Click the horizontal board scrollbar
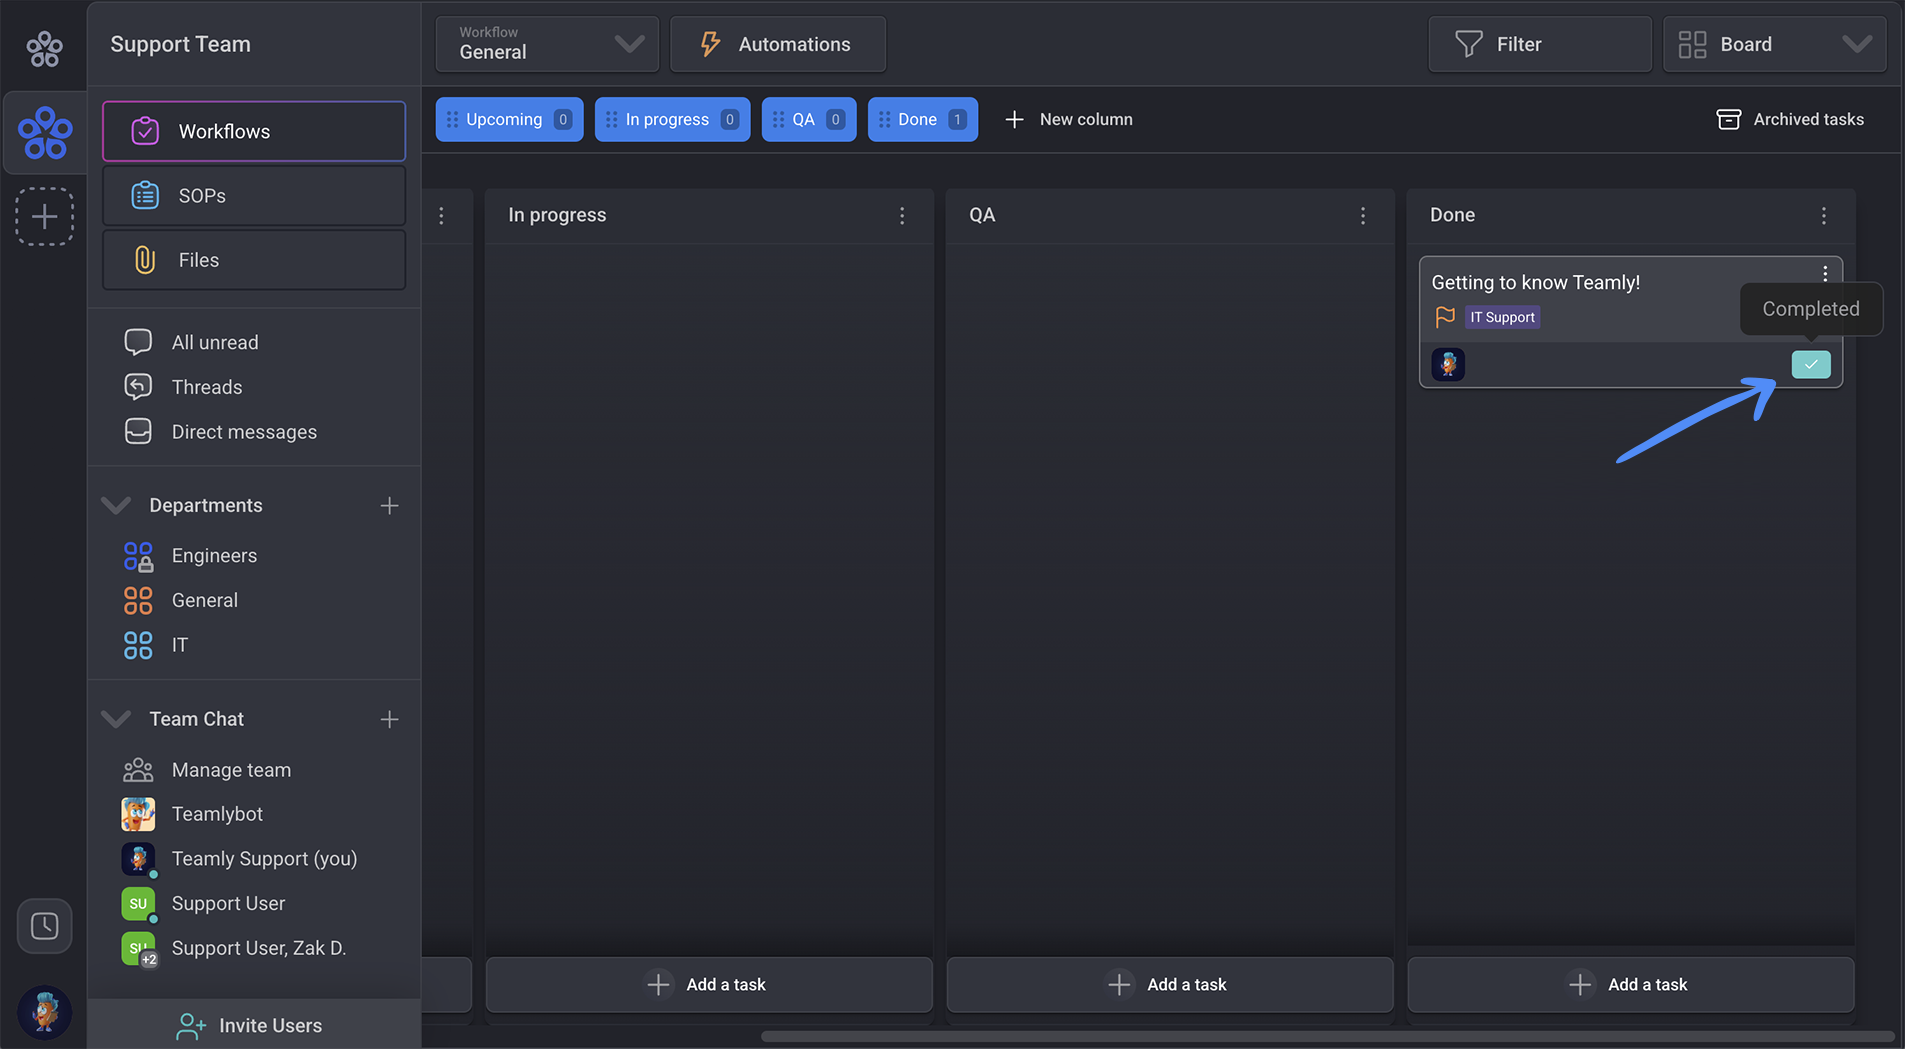Viewport: 1905px width, 1049px height. coord(1327,1036)
